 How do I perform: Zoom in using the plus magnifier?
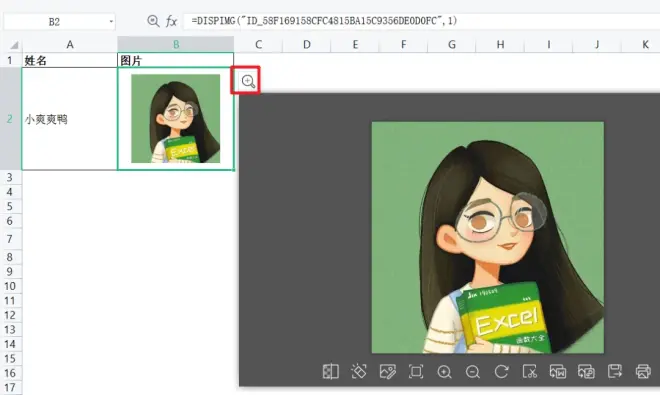(444, 371)
